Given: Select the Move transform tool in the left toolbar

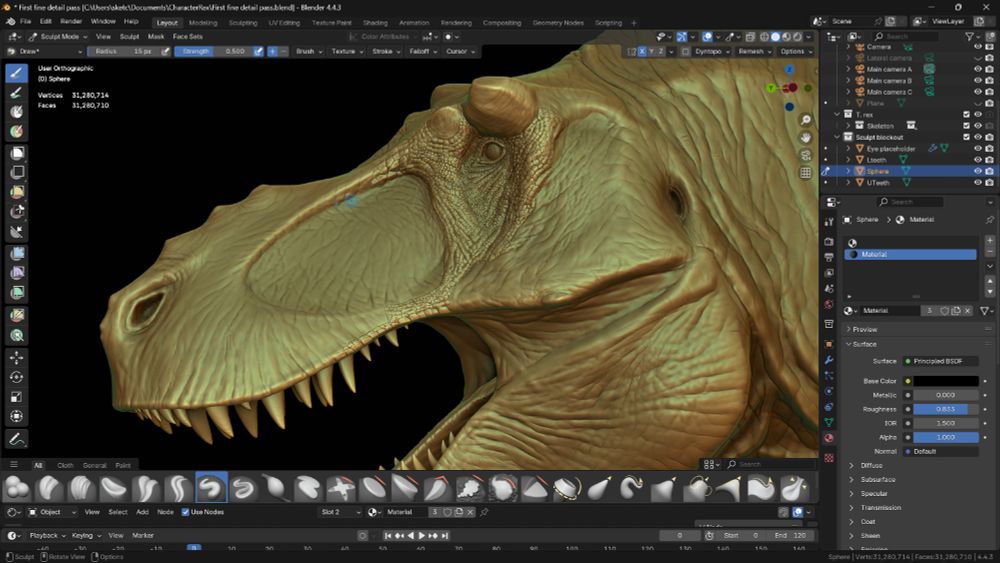Looking at the screenshot, I should coord(17,358).
